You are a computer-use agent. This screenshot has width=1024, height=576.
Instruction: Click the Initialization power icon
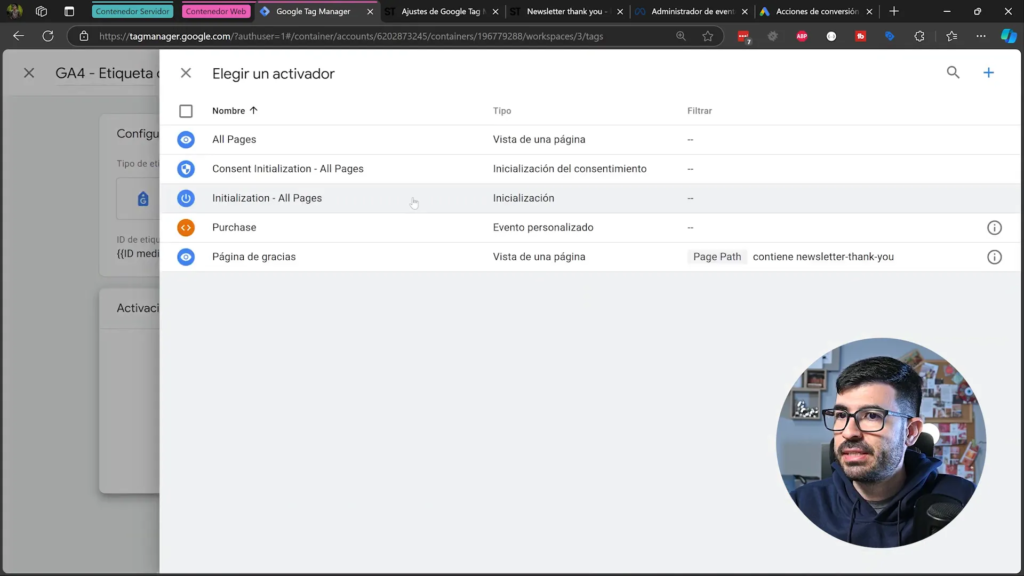[185, 199]
